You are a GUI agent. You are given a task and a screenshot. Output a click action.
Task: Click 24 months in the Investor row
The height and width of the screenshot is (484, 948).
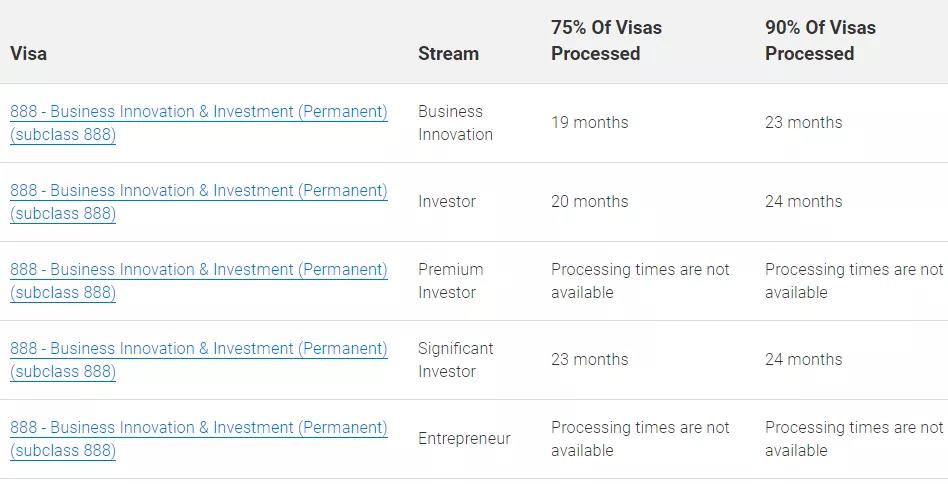coord(804,202)
